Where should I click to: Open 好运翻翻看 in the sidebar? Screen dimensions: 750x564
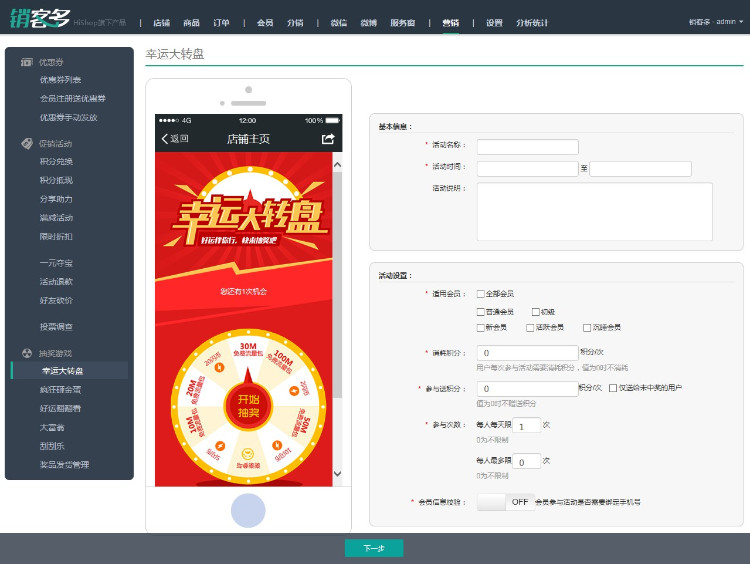pyautogui.click(x=60, y=409)
